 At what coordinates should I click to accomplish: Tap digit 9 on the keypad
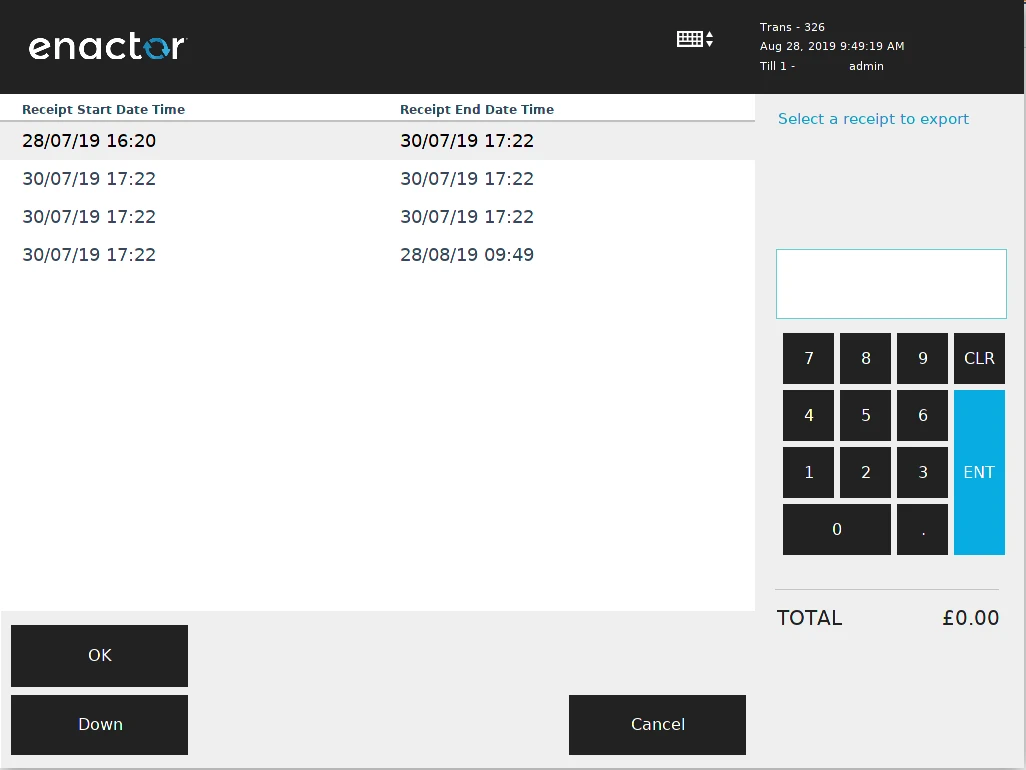click(x=922, y=358)
